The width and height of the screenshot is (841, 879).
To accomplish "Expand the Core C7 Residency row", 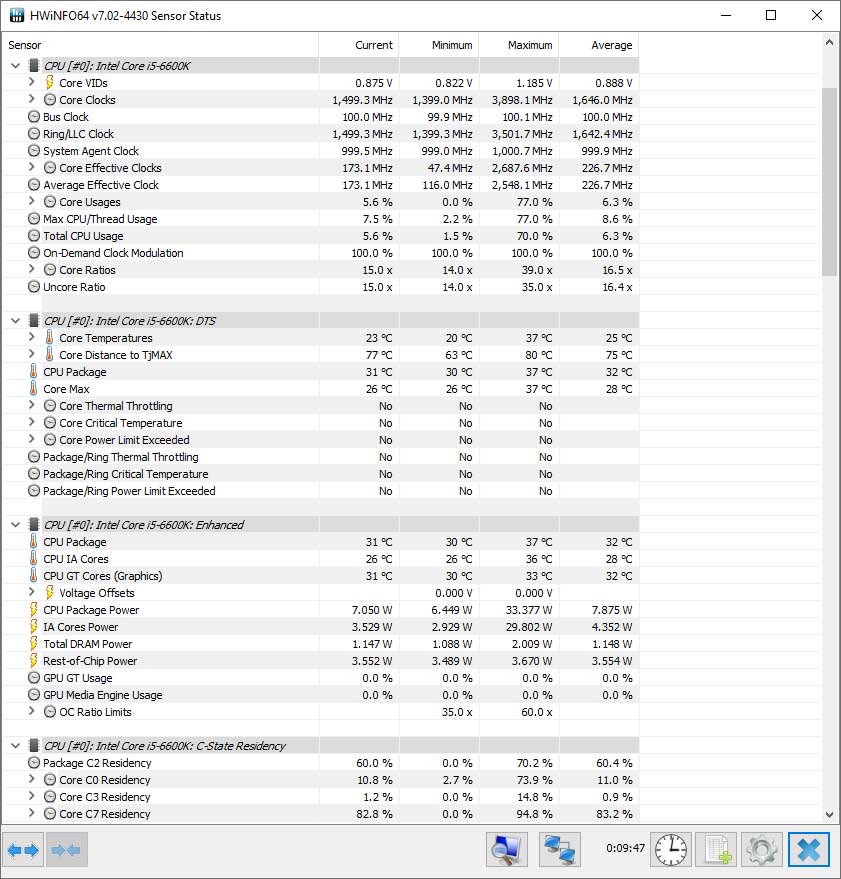I will [31, 813].
